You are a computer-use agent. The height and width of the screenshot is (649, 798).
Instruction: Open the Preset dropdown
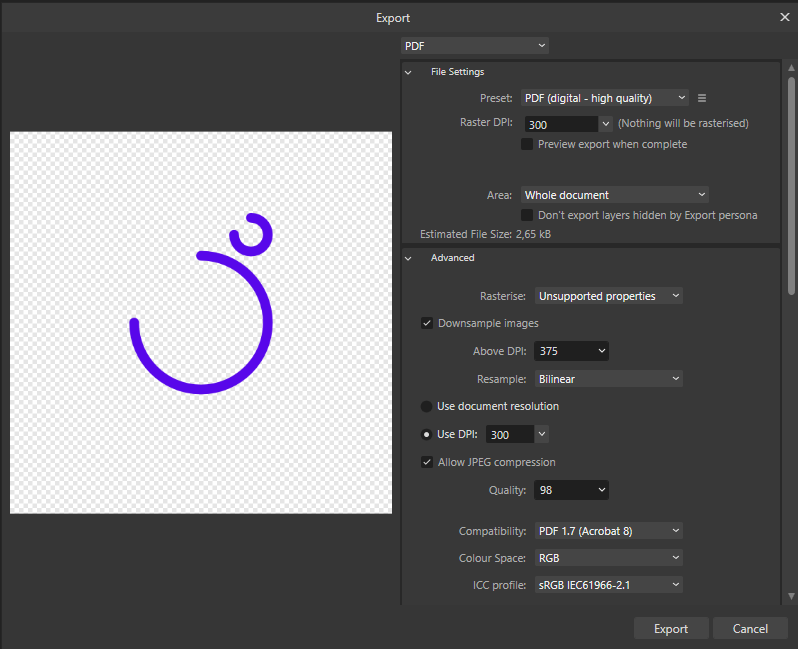point(605,98)
